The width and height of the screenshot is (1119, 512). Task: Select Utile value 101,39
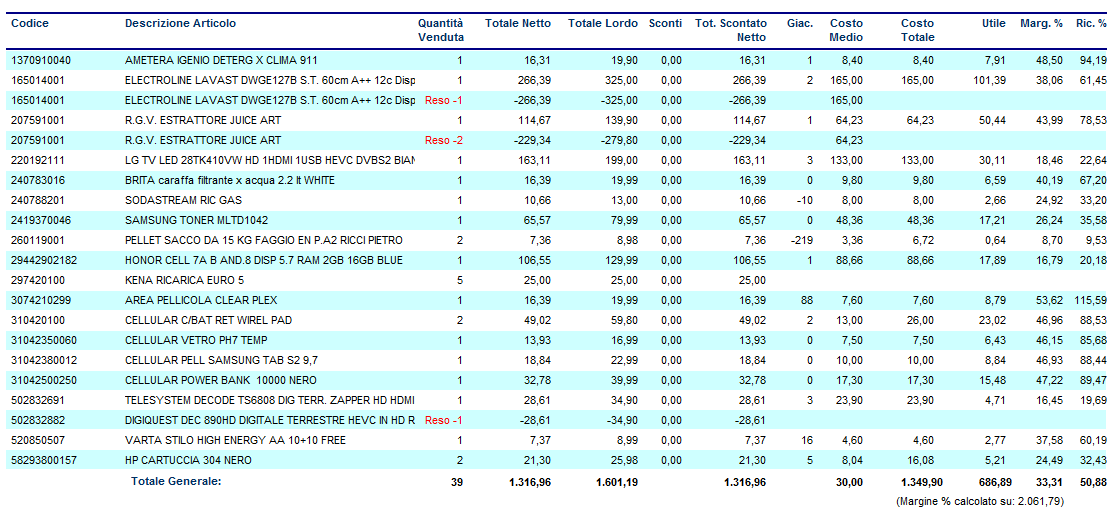pos(989,80)
